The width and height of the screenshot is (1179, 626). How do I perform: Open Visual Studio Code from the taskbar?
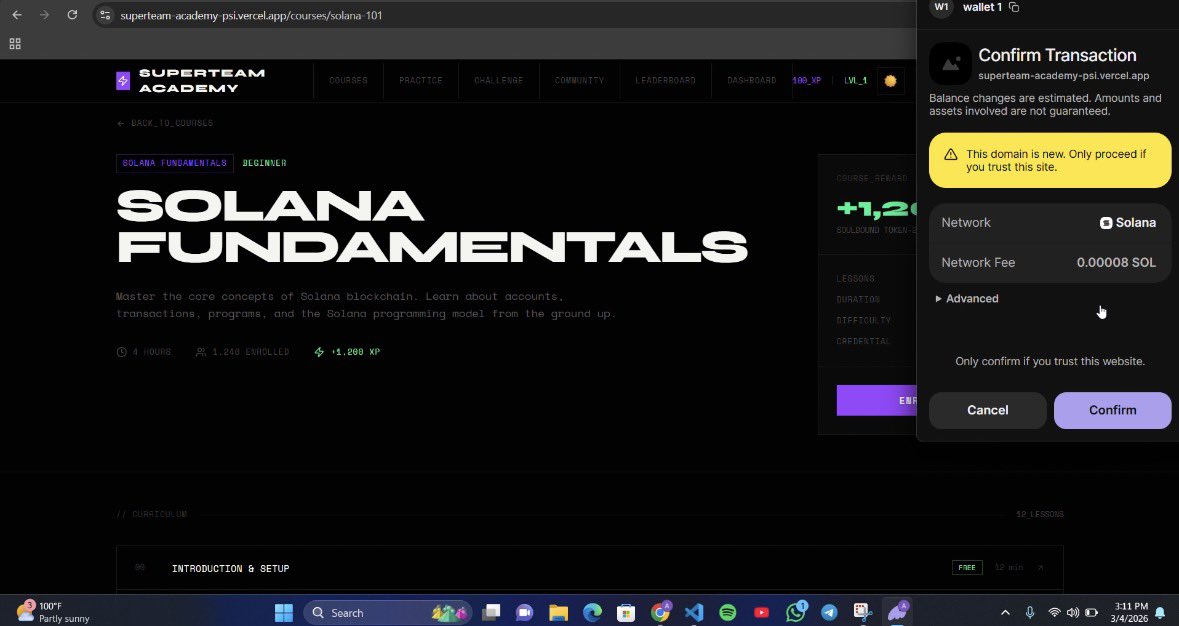pyautogui.click(x=694, y=612)
